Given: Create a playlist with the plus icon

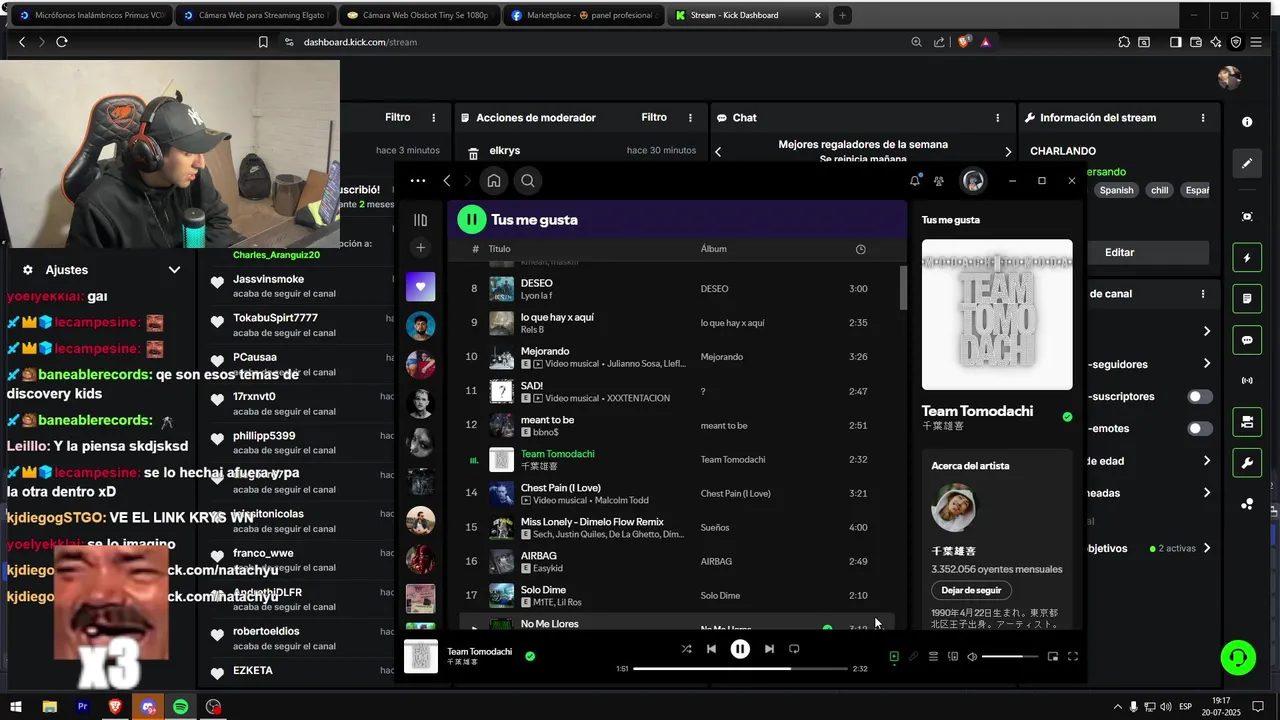Looking at the screenshot, I should coord(421,248).
